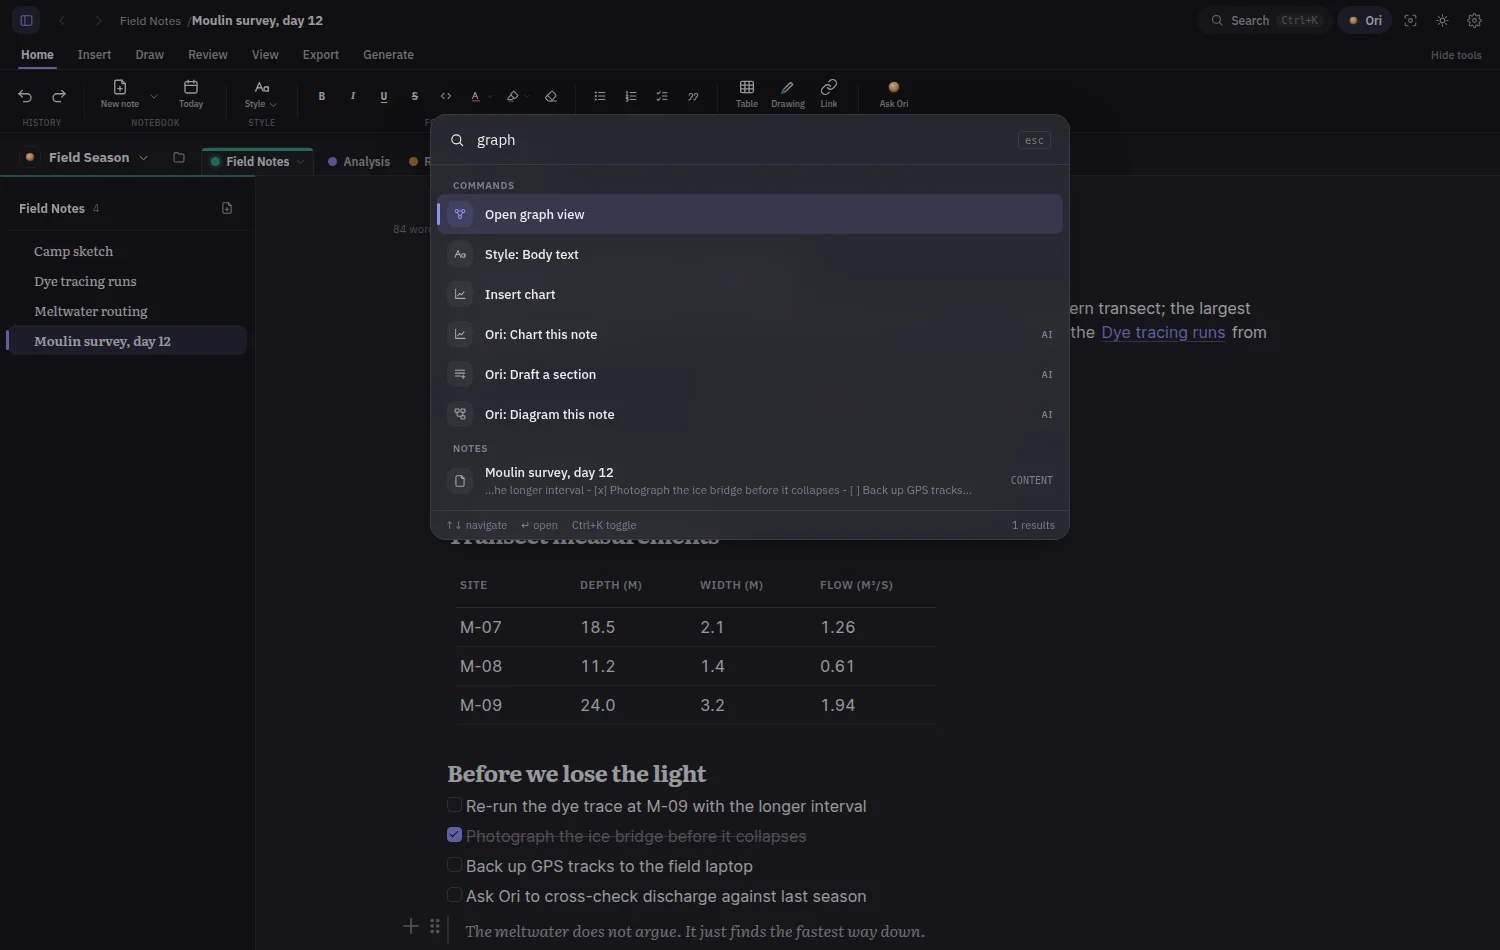Insert a link from the toolbar
The height and width of the screenshot is (950, 1500).
pyautogui.click(x=829, y=94)
